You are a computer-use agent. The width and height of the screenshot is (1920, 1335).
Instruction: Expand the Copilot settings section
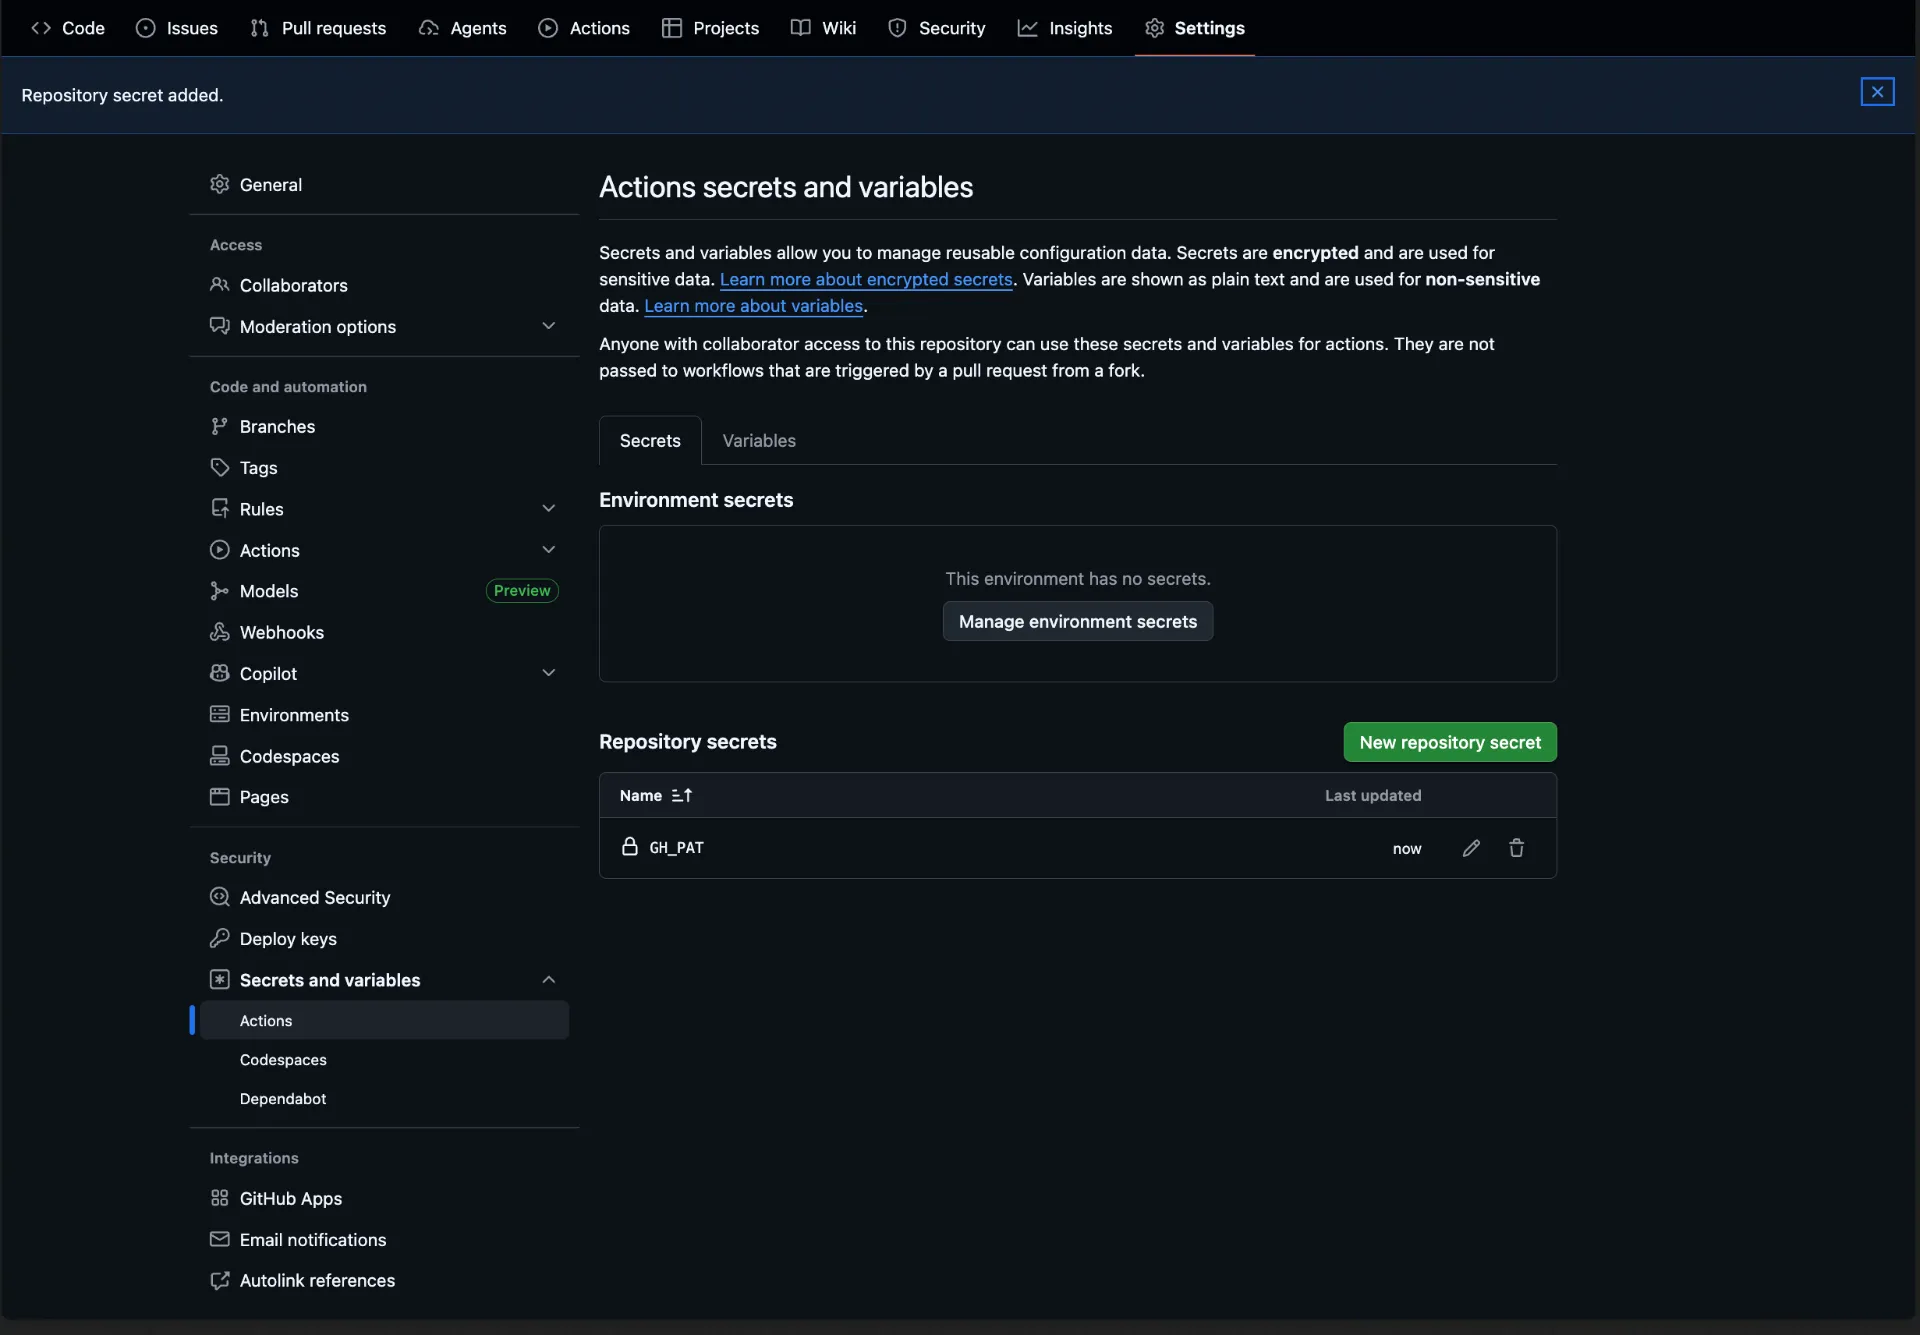click(x=549, y=672)
